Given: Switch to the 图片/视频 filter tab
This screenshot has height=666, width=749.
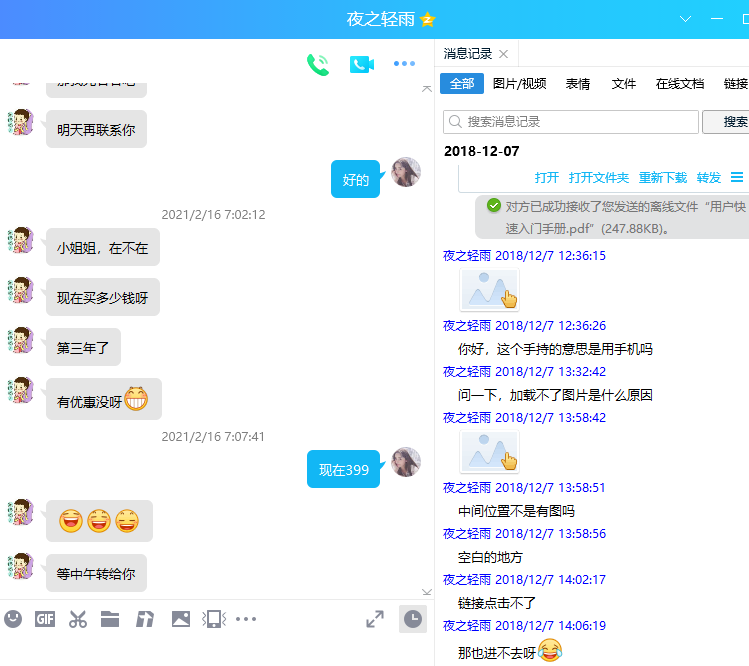Looking at the screenshot, I should [519, 84].
